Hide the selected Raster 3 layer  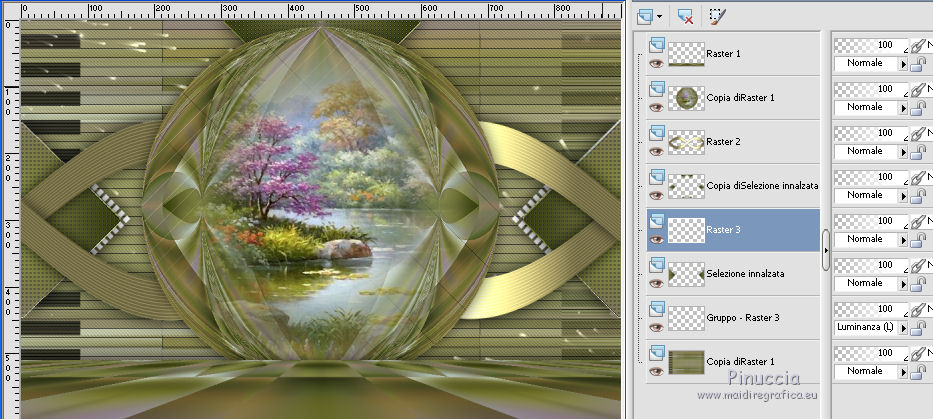click(x=656, y=239)
